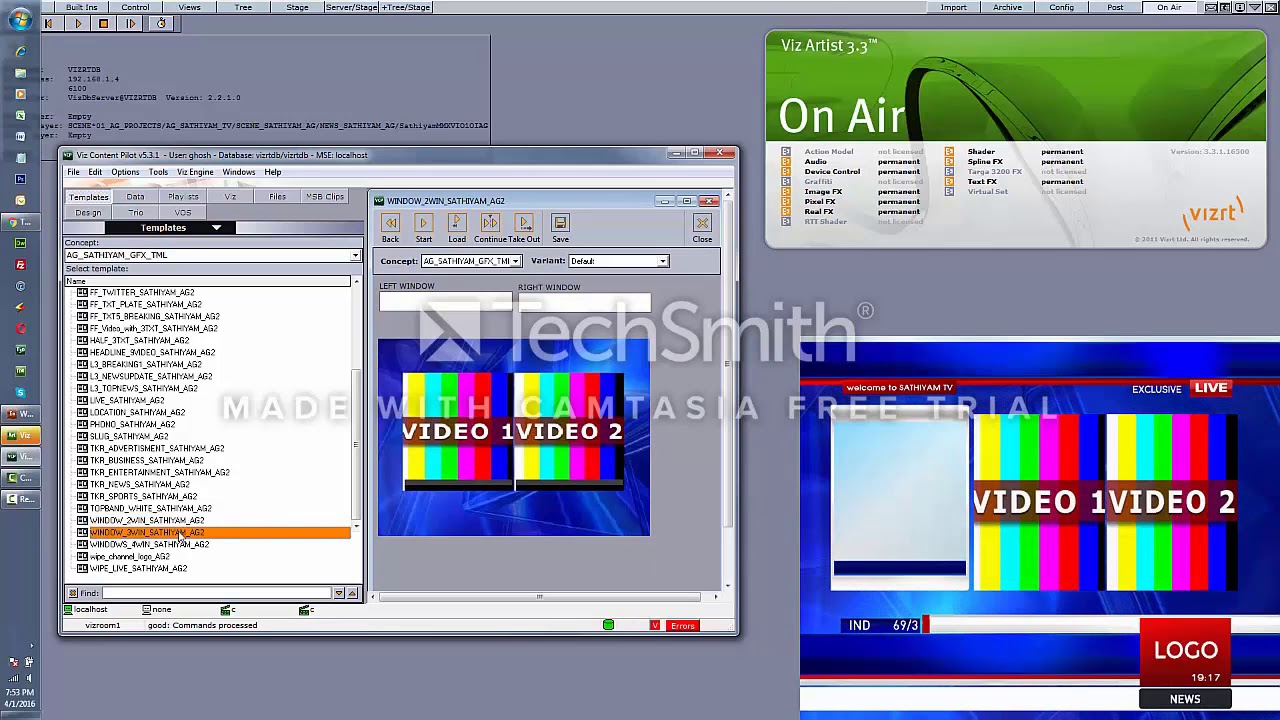Click in the Find input field
The height and width of the screenshot is (720, 1280).
pos(215,593)
